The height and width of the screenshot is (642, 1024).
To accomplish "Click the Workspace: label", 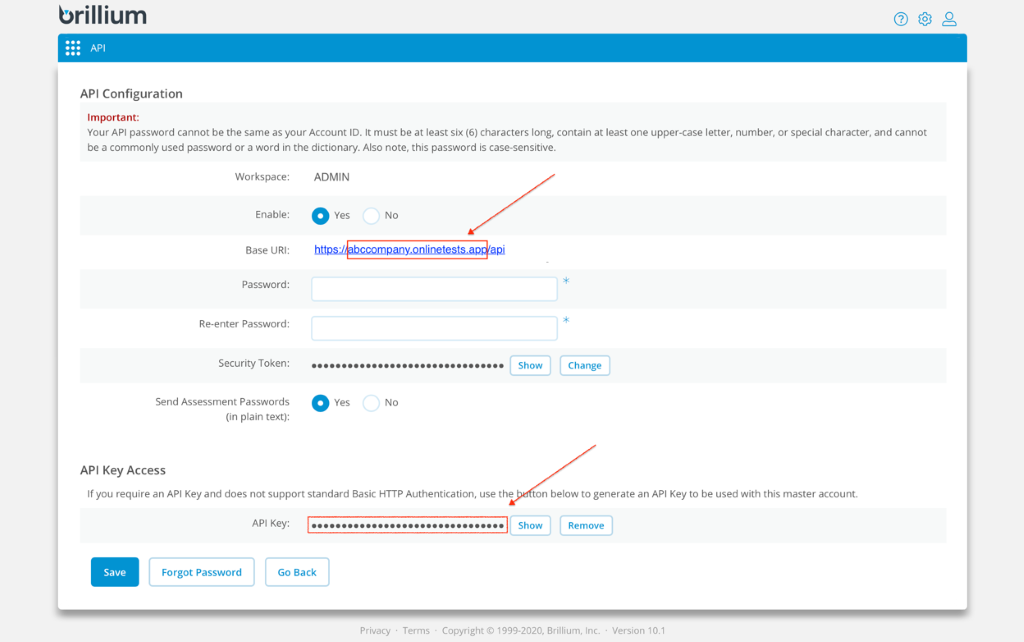I will coord(262,177).
